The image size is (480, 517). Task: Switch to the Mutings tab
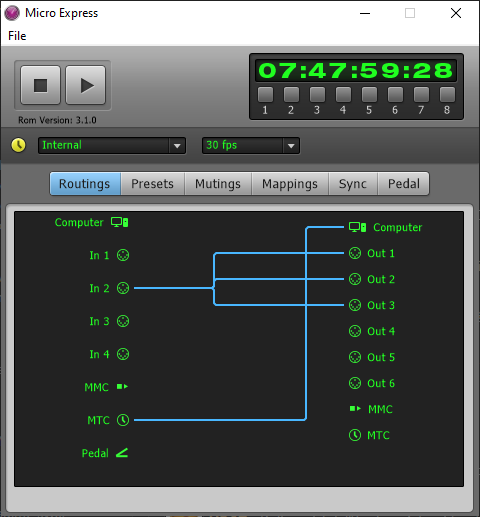218,184
